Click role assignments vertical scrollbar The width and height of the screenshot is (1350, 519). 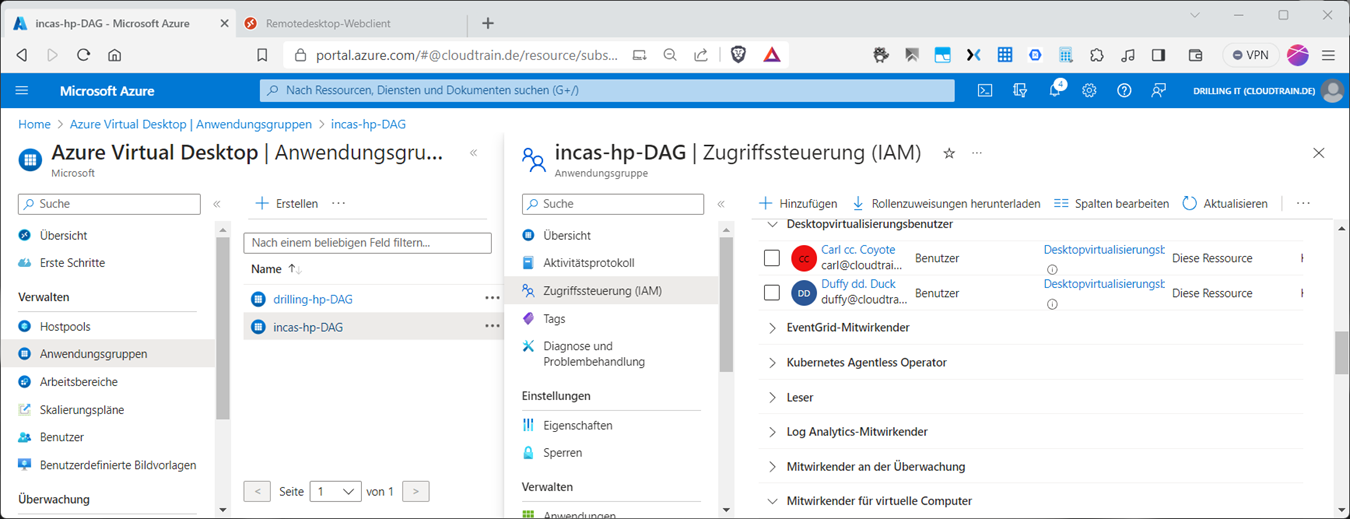[1341, 352]
